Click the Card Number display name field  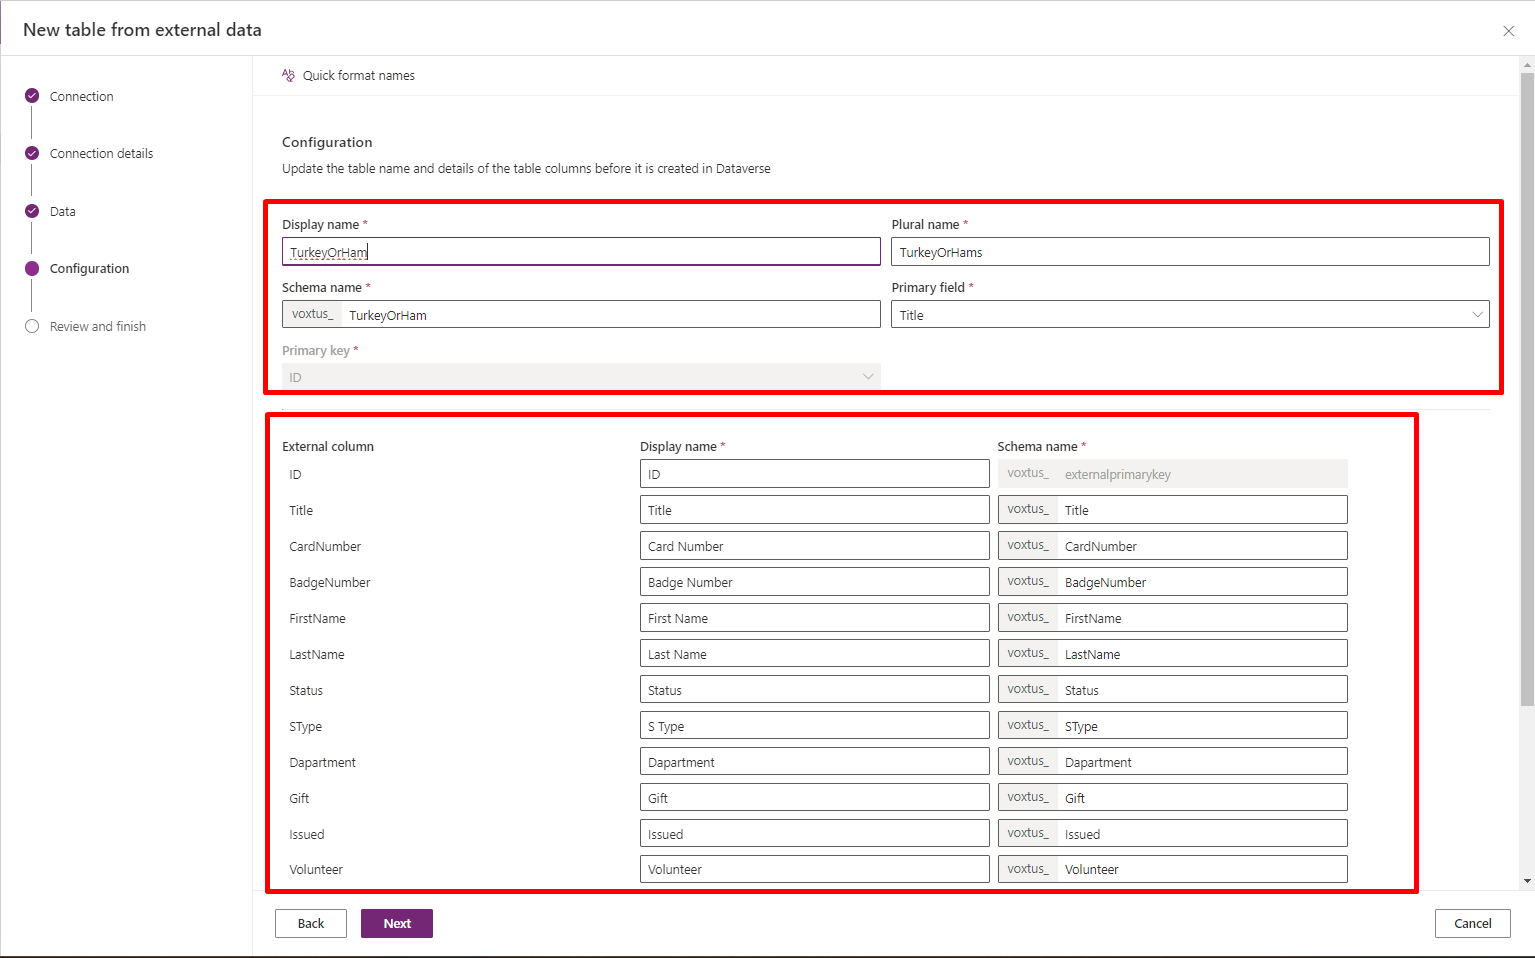tap(814, 546)
